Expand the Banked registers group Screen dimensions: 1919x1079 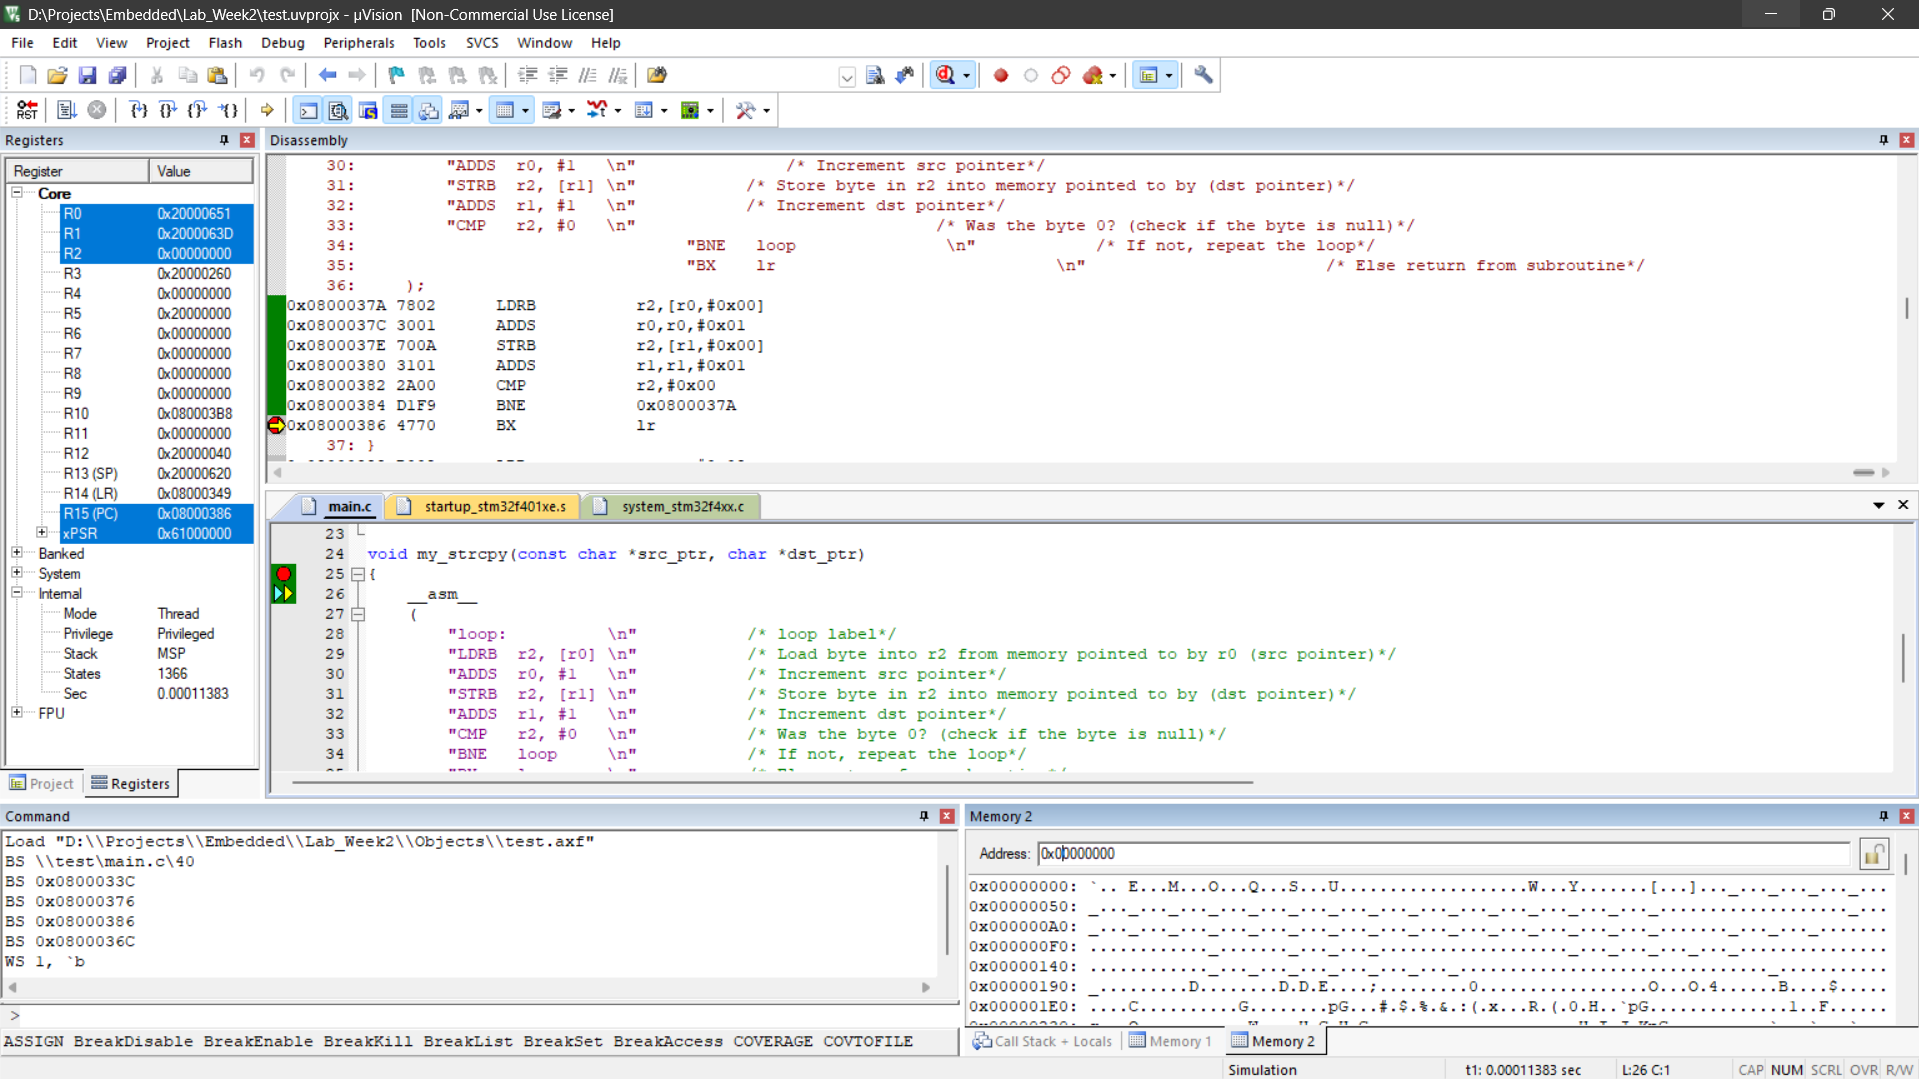click(17, 553)
